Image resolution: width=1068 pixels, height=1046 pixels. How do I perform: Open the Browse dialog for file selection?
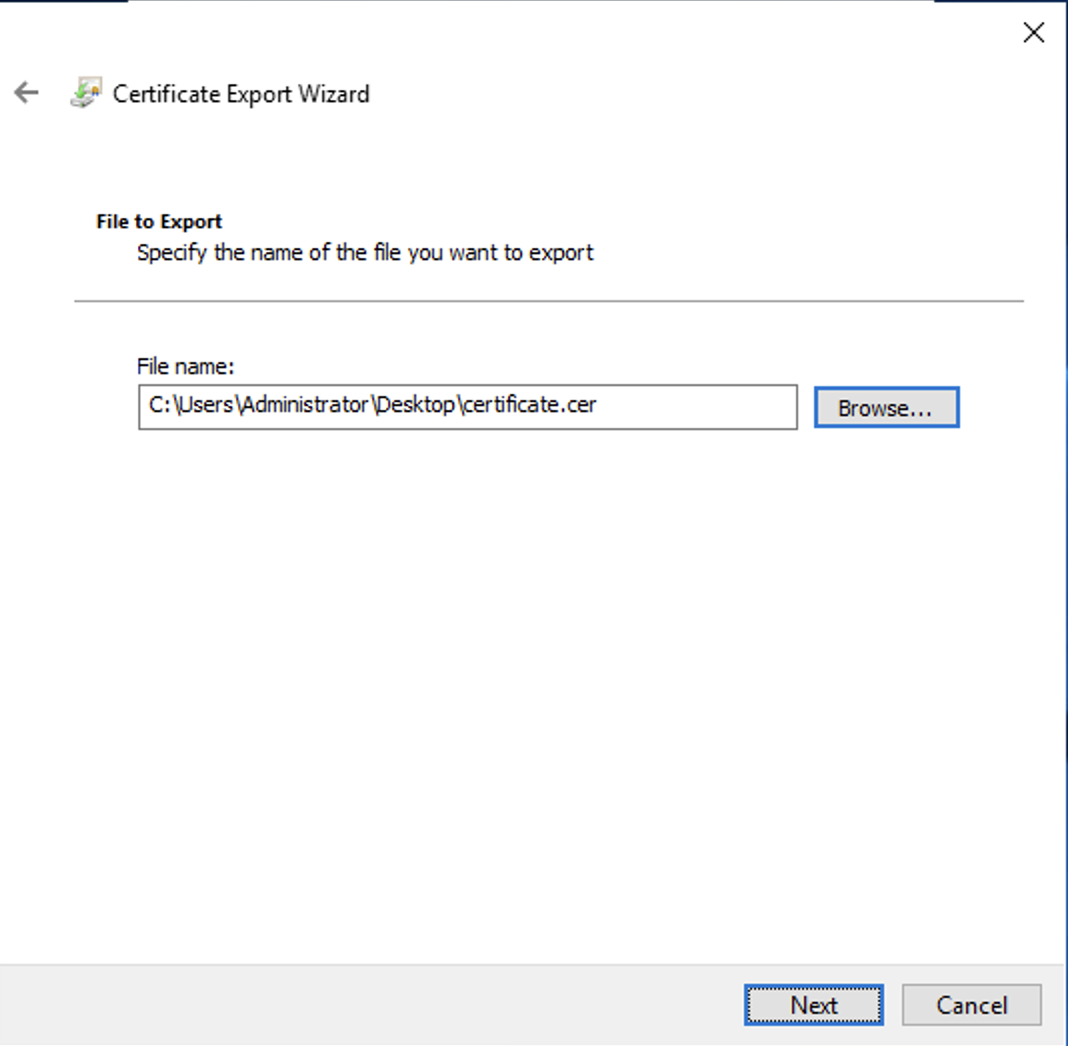(886, 407)
